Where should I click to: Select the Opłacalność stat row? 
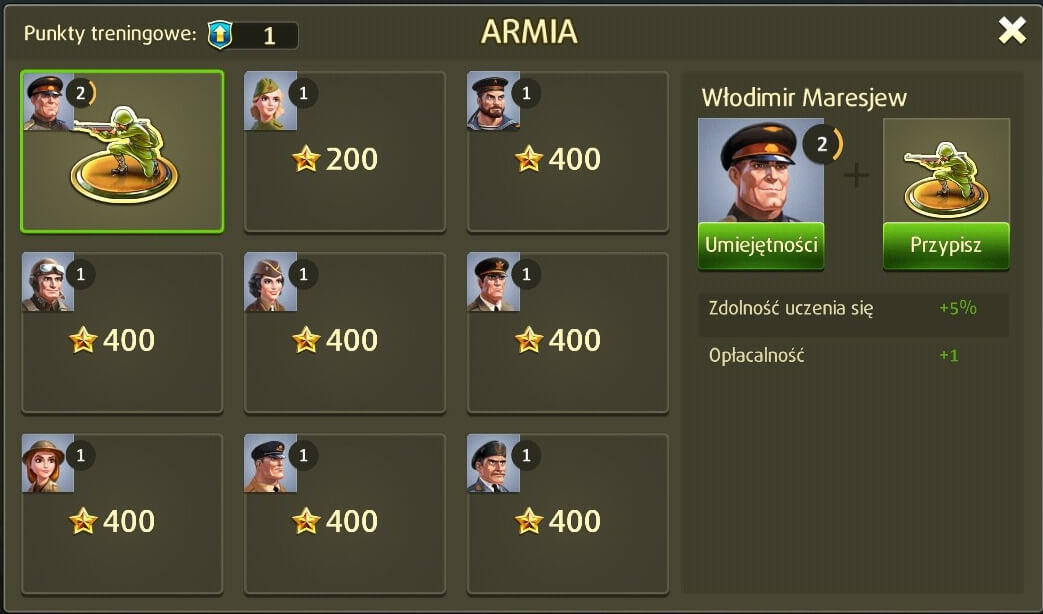point(854,355)
